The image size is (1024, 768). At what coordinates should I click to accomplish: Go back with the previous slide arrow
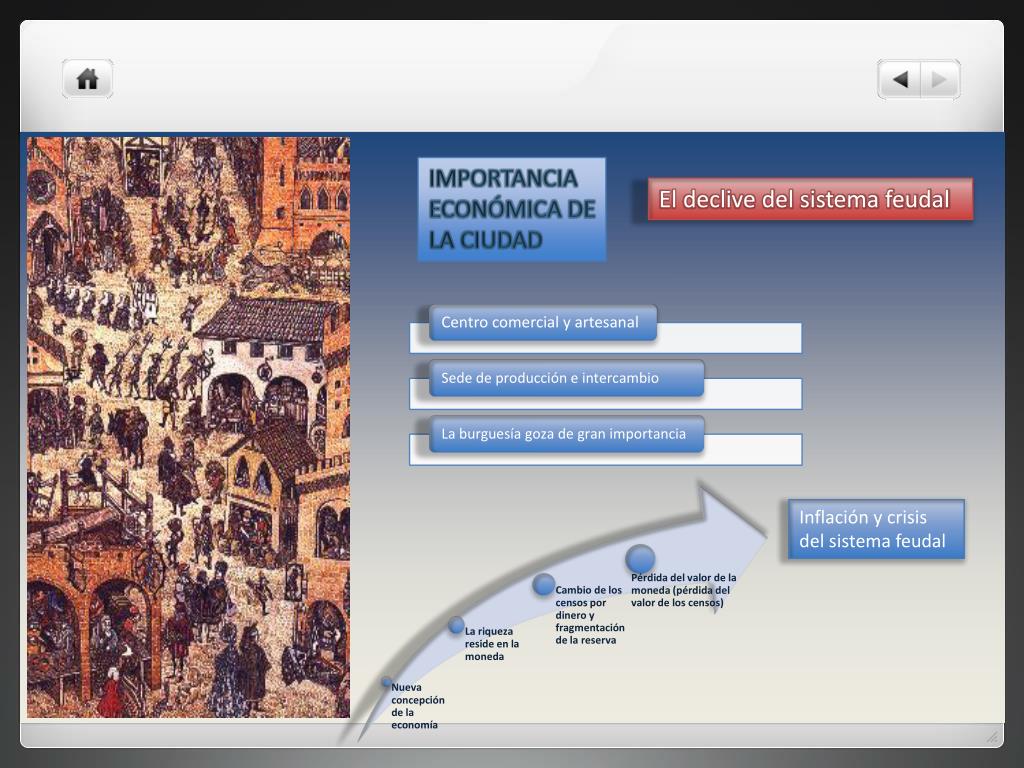(x=899, y=80)
